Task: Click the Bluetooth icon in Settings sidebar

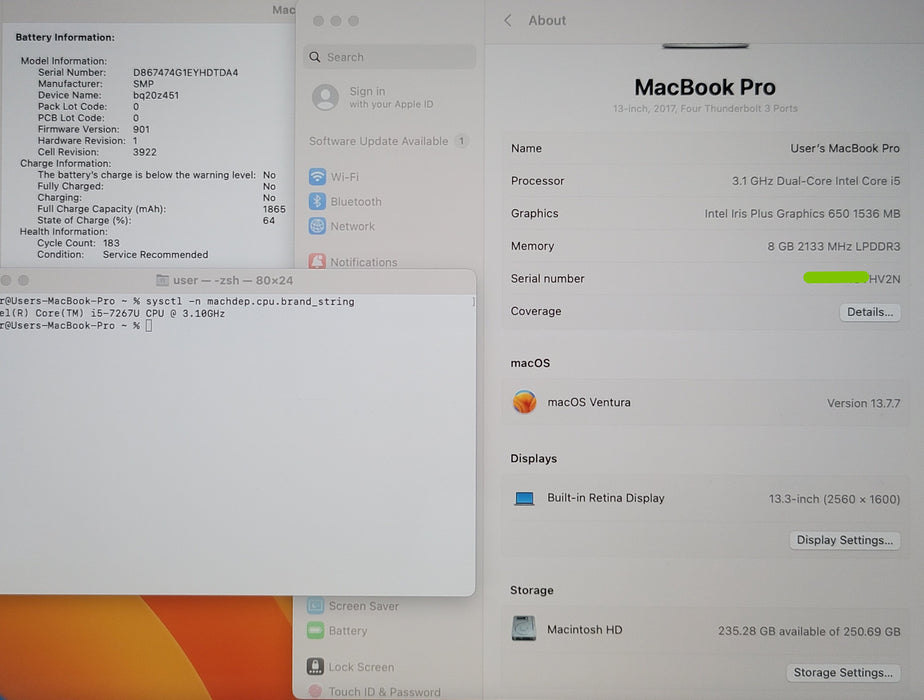Action: [317, 201]
